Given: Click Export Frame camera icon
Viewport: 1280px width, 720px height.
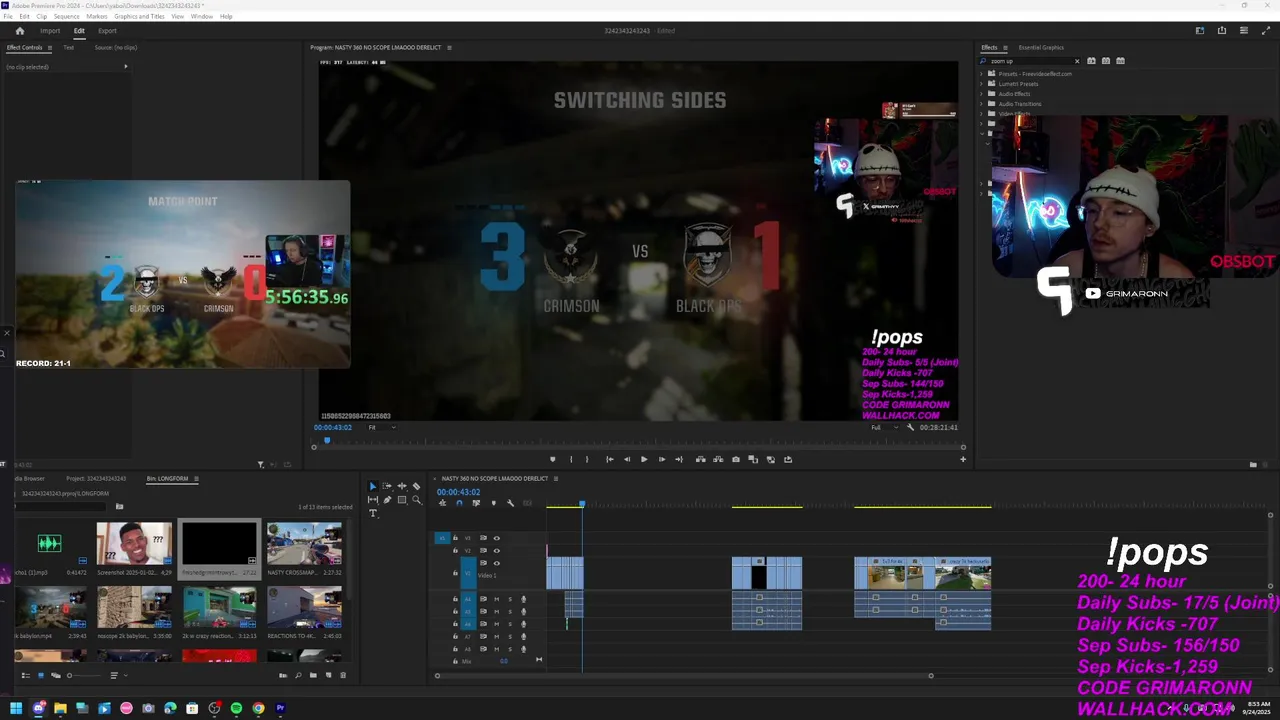Looking at the screenshot, I should pyautogui.click(x=736, y=459).
